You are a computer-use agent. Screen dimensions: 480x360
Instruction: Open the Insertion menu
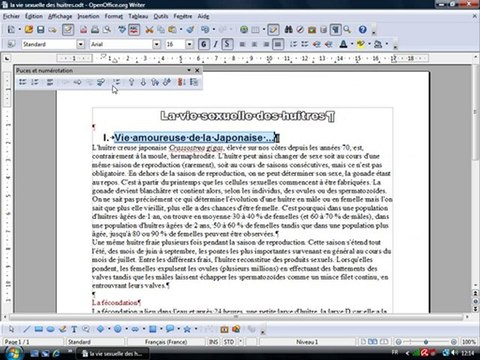click(88, 16)
